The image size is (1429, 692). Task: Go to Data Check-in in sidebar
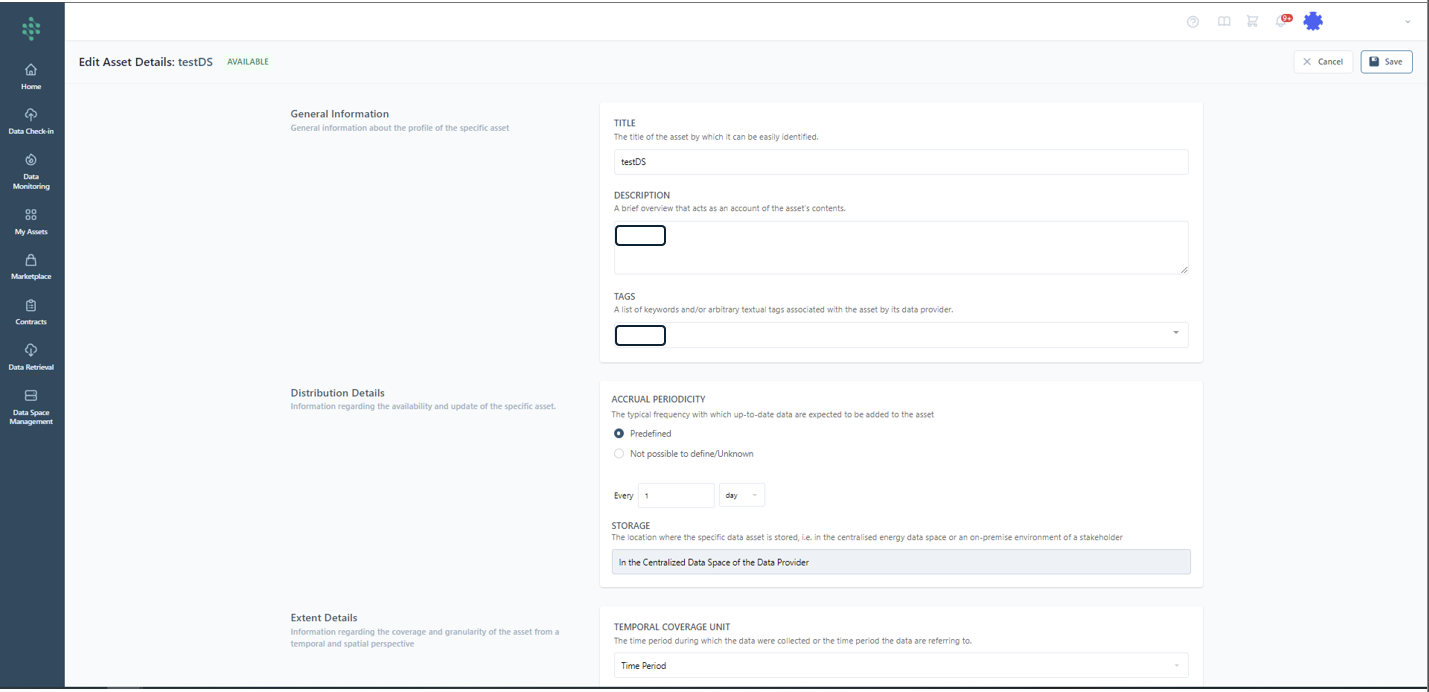coord(31,121)
